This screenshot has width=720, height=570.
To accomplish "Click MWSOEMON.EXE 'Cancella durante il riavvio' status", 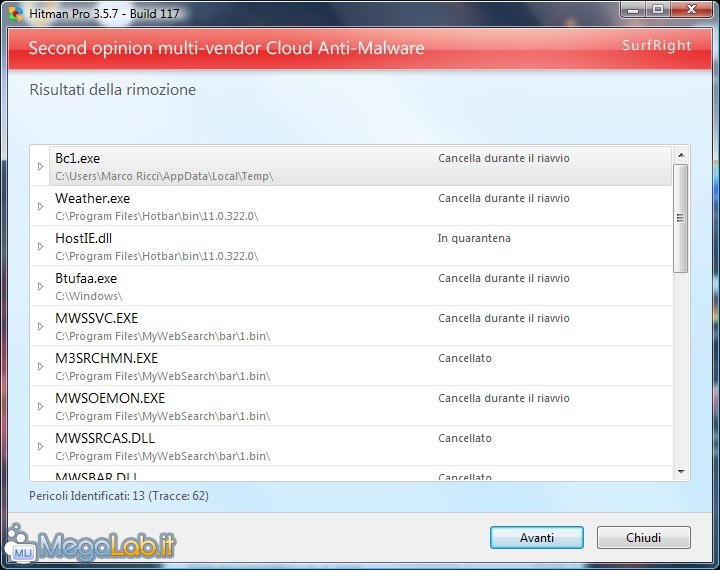I will coord(504,398).
